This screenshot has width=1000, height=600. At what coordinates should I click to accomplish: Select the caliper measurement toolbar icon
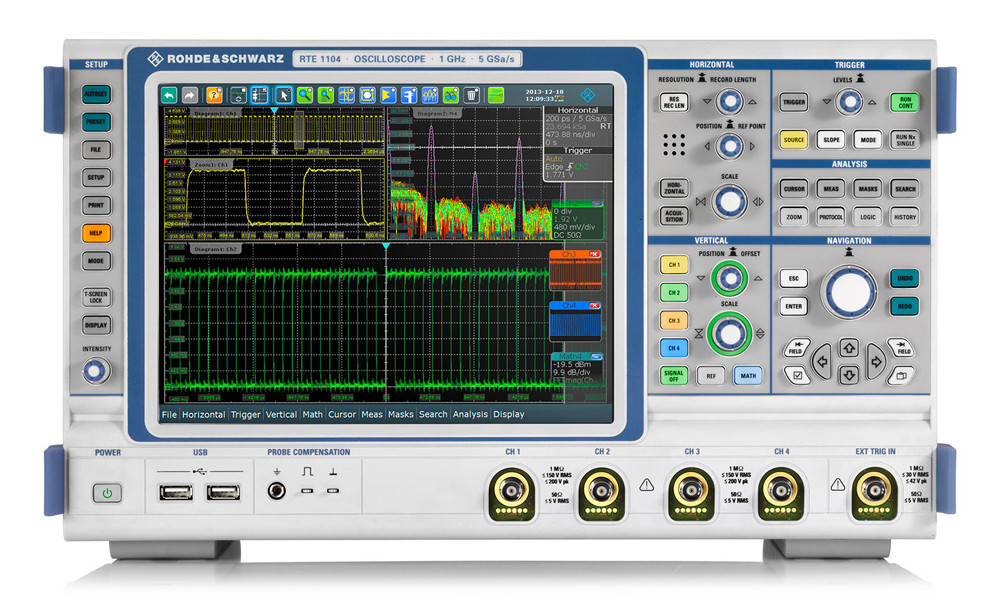tap(409, 96)
